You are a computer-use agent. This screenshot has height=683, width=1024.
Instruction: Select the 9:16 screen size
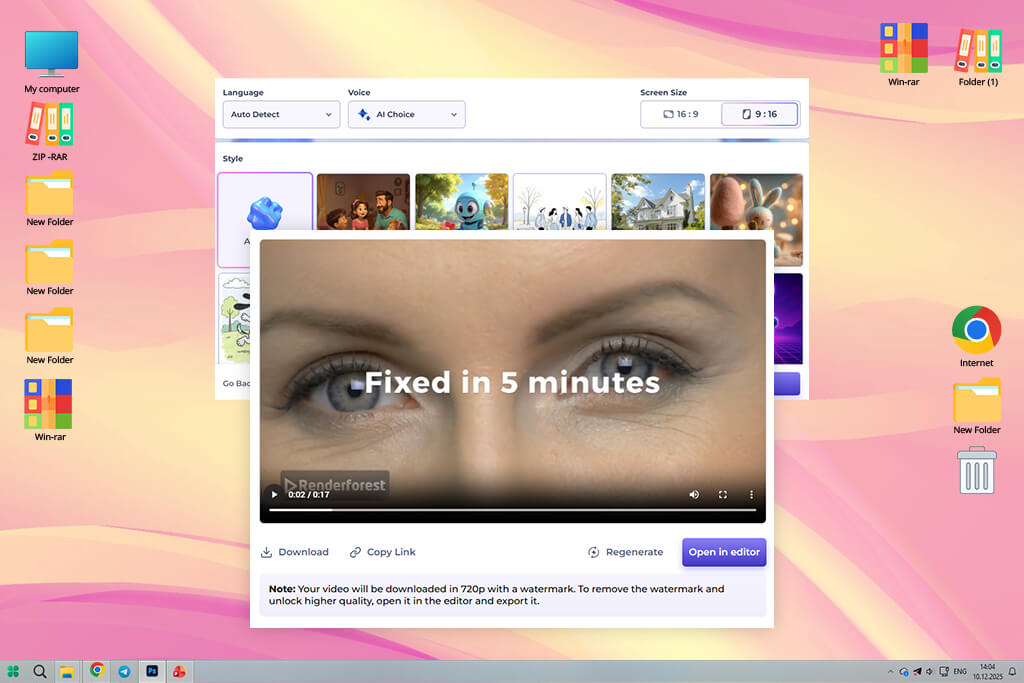point(760,114)
